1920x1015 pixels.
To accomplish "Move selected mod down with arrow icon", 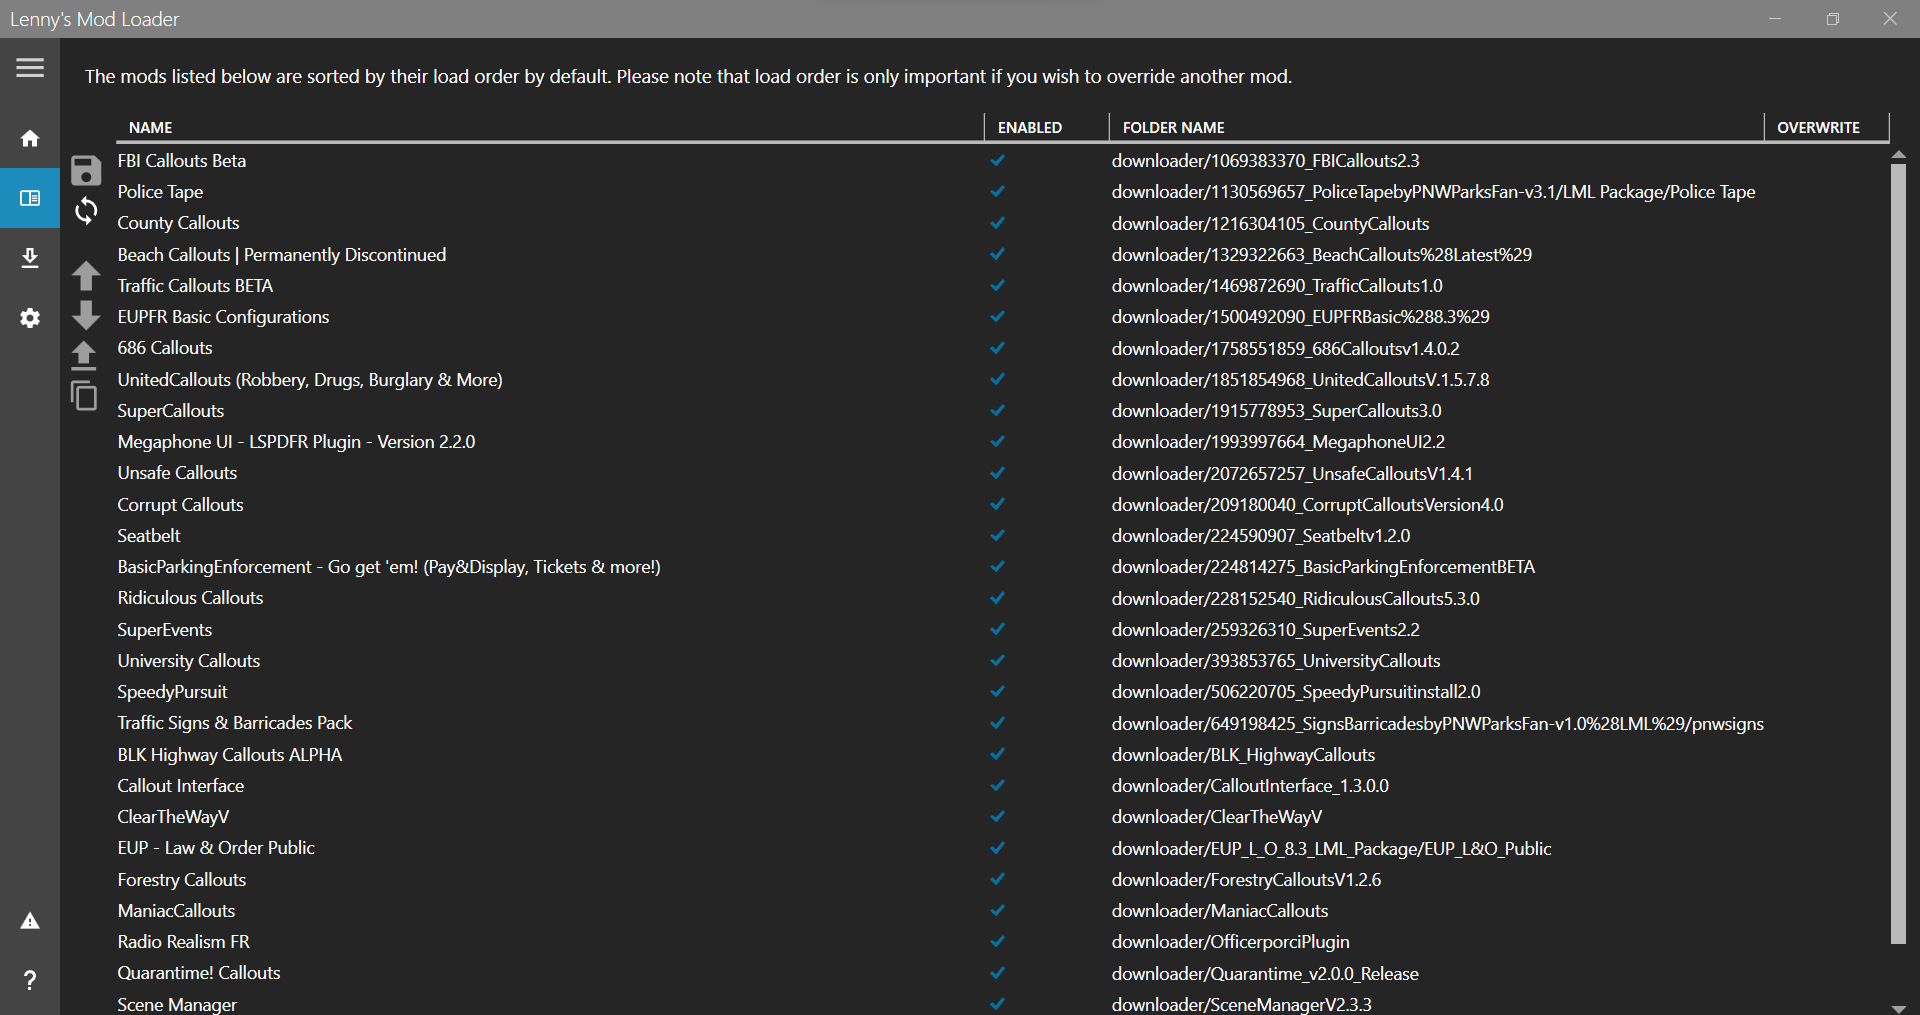I will coord(86,315).
